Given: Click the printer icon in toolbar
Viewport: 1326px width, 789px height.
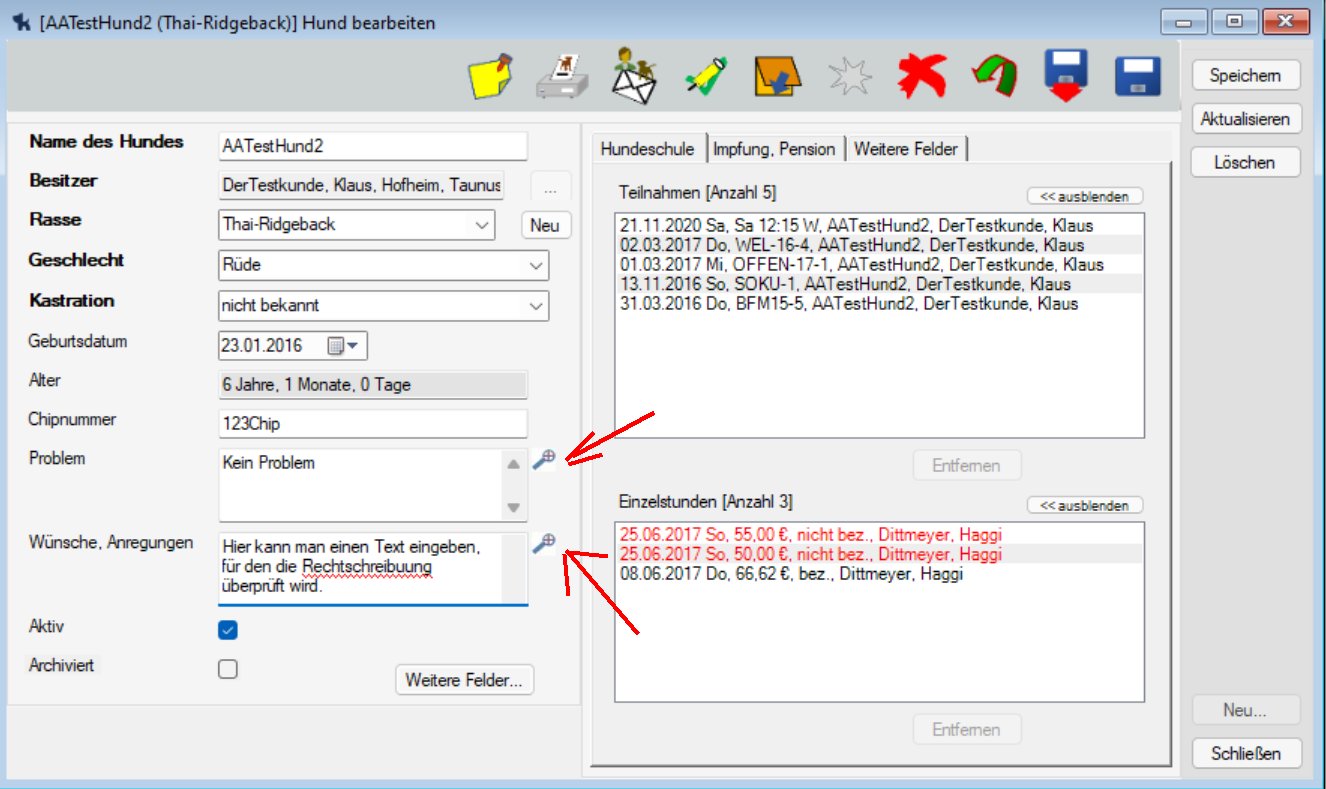Looking at the screenshot, I should click(562, 76).
